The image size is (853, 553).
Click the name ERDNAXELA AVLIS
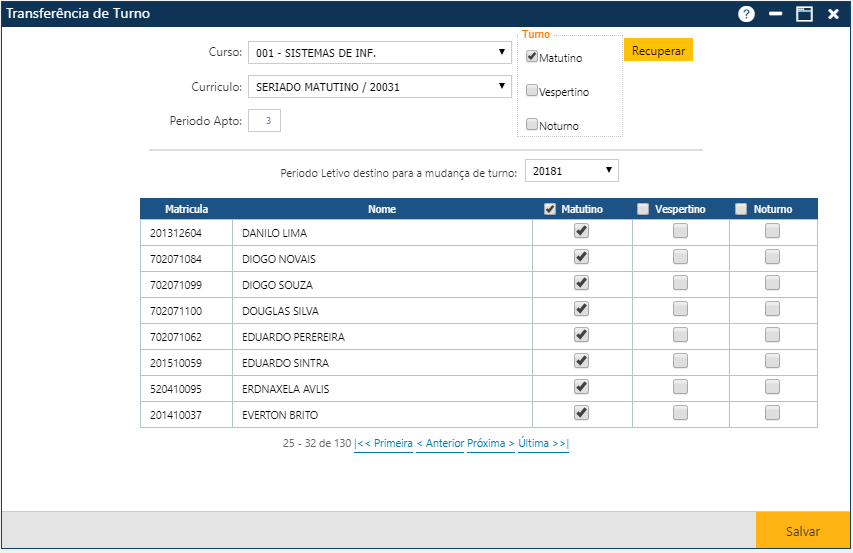pos(285,389)
